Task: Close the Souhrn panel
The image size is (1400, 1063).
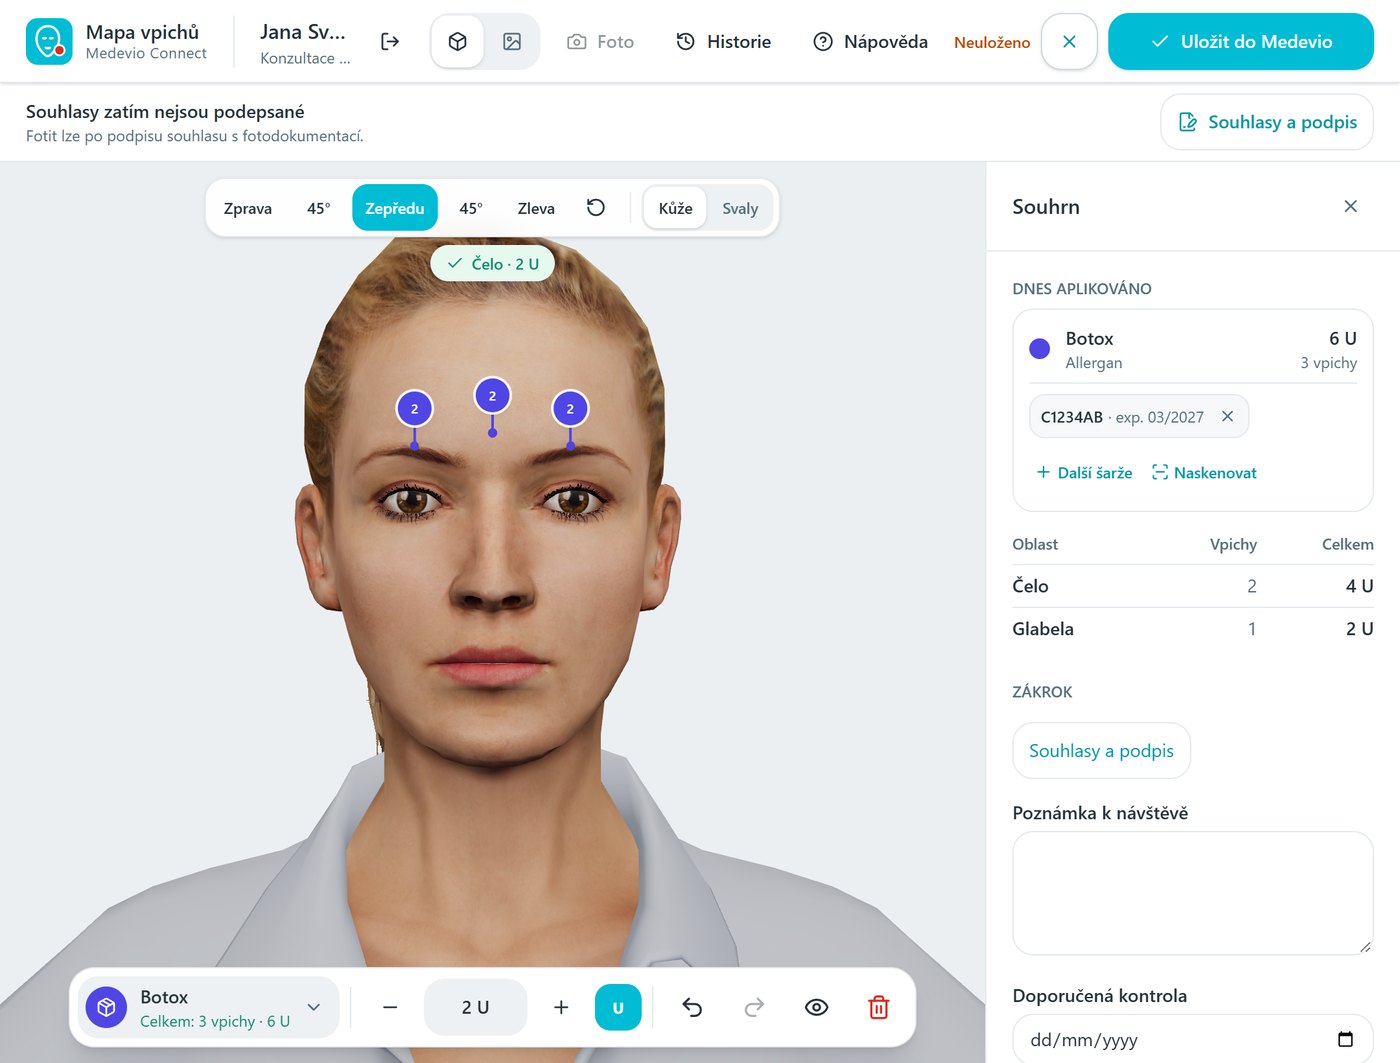Action: [1351, 206]
